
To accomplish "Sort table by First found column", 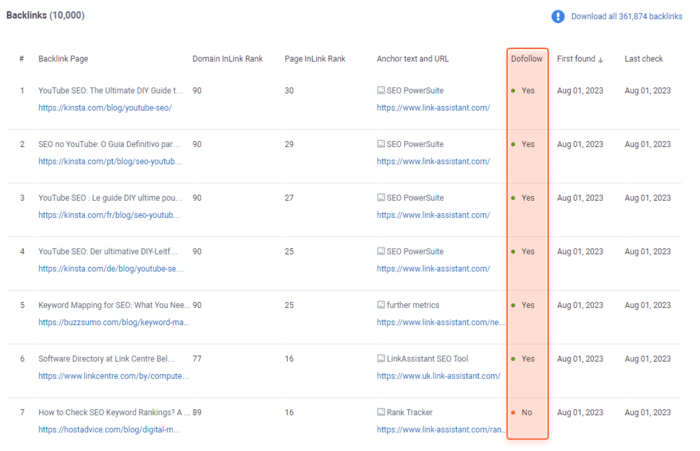I will (576, 58).
